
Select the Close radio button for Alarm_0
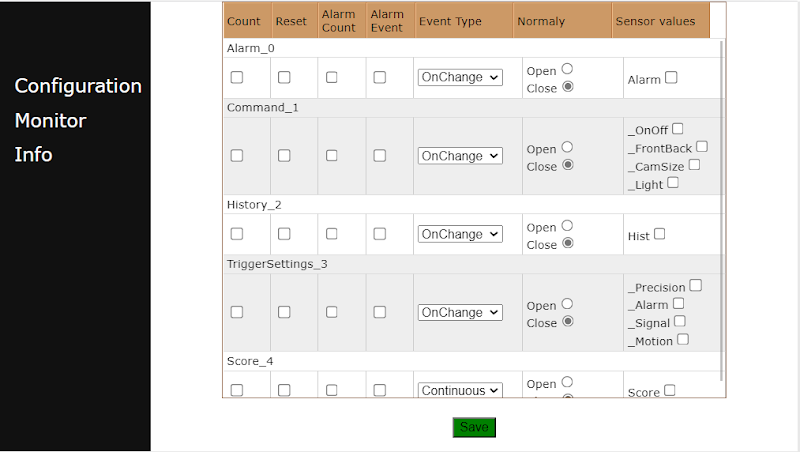[x=567, y=86]
